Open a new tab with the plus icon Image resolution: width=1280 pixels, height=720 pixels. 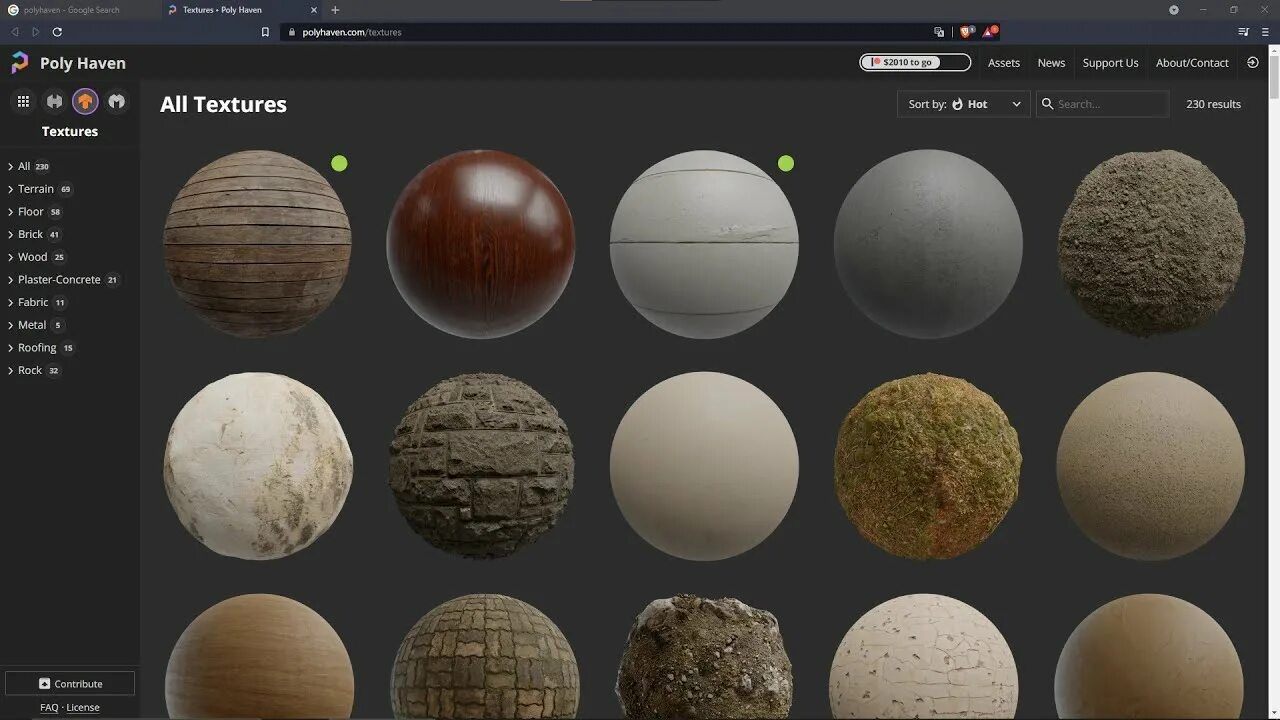pyautogui.click(x=335, y=10)
